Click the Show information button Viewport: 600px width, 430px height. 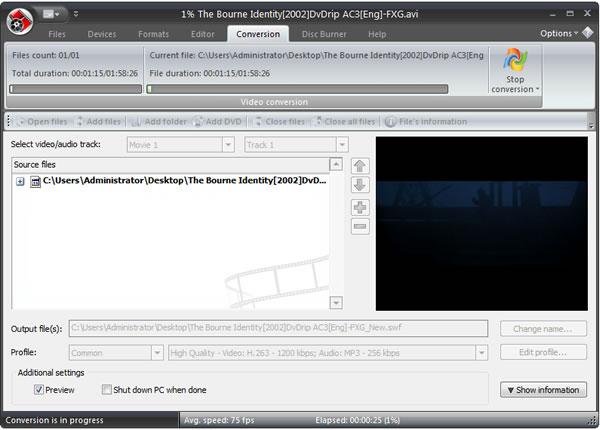[x=543, y=390]
